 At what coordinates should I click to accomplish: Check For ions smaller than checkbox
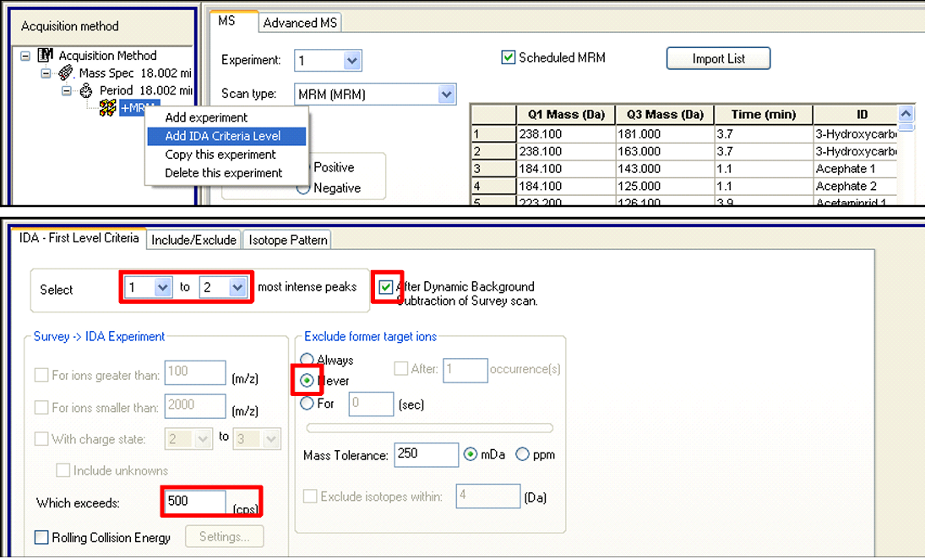click(x=41, y=408)
